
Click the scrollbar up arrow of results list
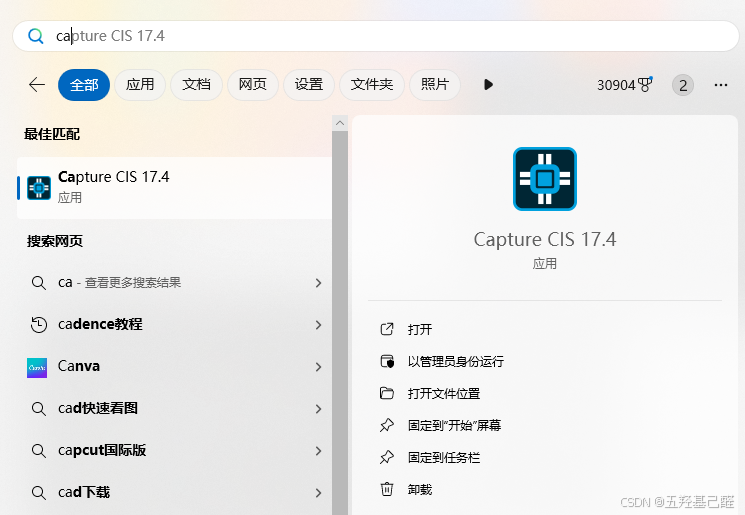click(340, 123)
